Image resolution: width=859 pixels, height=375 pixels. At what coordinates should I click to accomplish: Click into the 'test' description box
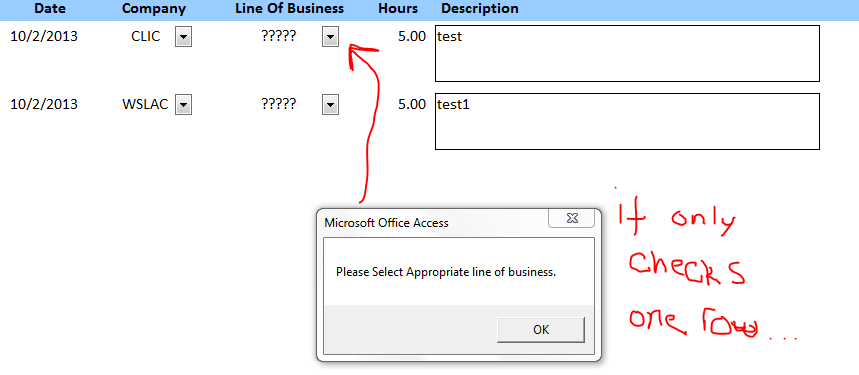627,53
